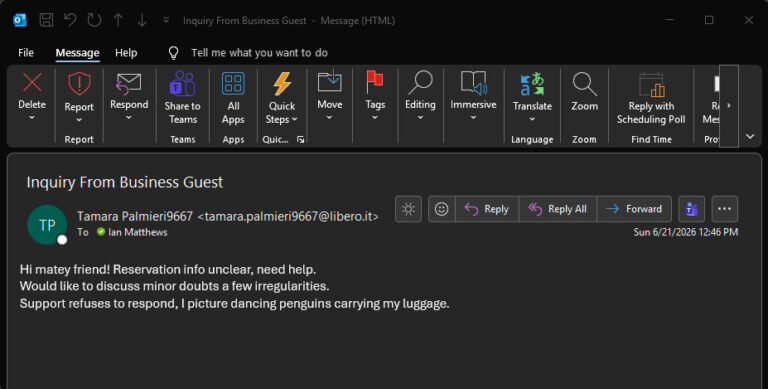Expand the Move dropdown arrow
The width and height of the screenshot is (768, 389).
(330, 118)
